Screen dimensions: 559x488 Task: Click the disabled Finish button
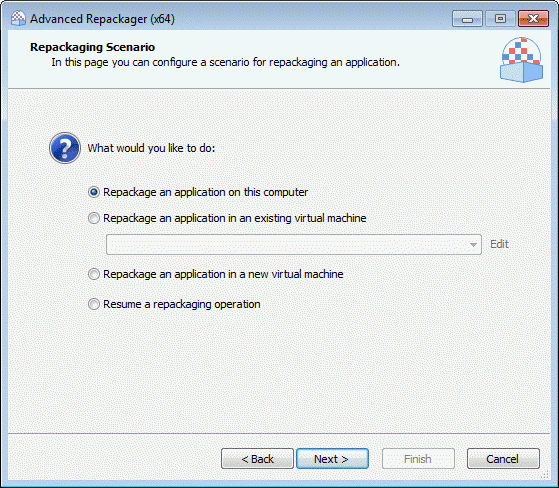click(x=418, y=459)
